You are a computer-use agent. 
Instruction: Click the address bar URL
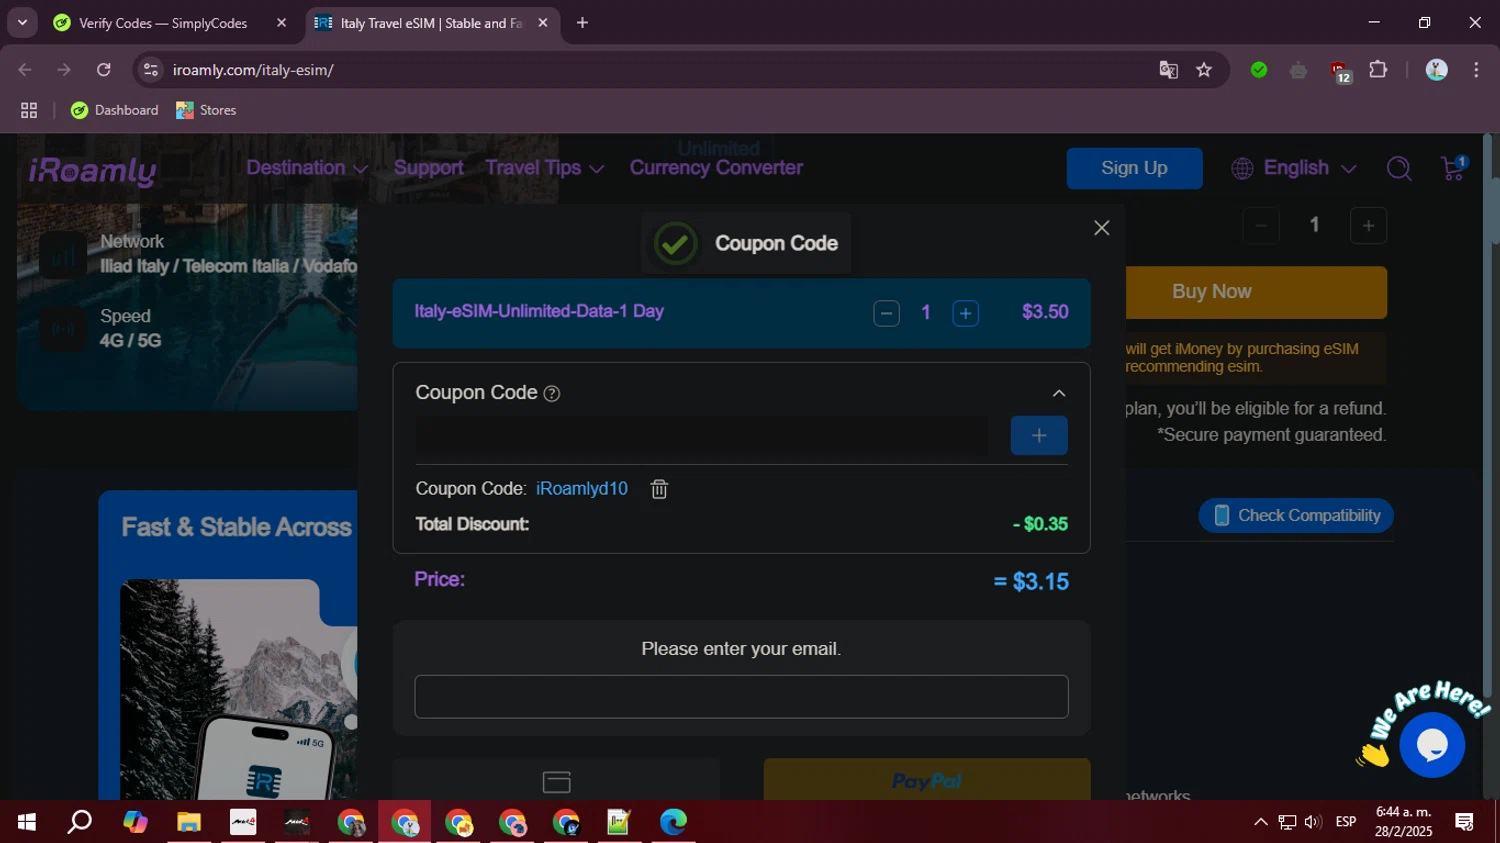tap(253, 70)
